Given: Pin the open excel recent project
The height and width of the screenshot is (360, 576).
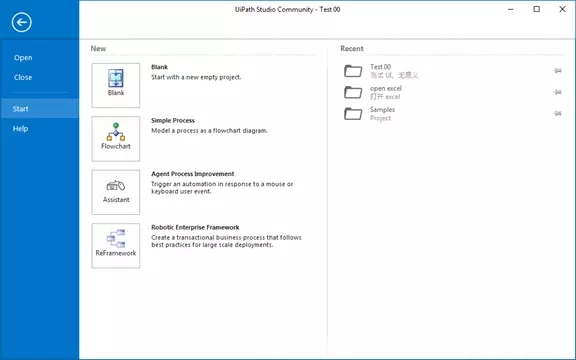Looking at the screenshot, I should (557, 92).
